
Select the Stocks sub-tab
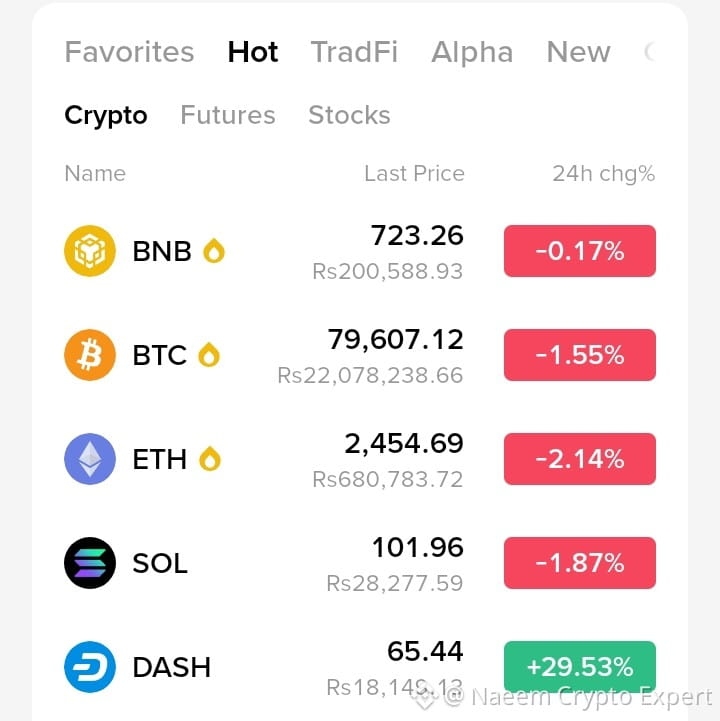pyautogui.click(x=349, y=115)
